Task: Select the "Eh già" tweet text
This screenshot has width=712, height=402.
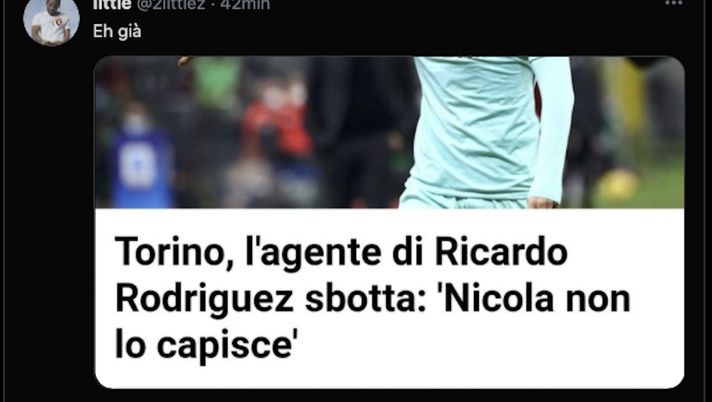Action: tap(117, 32)
